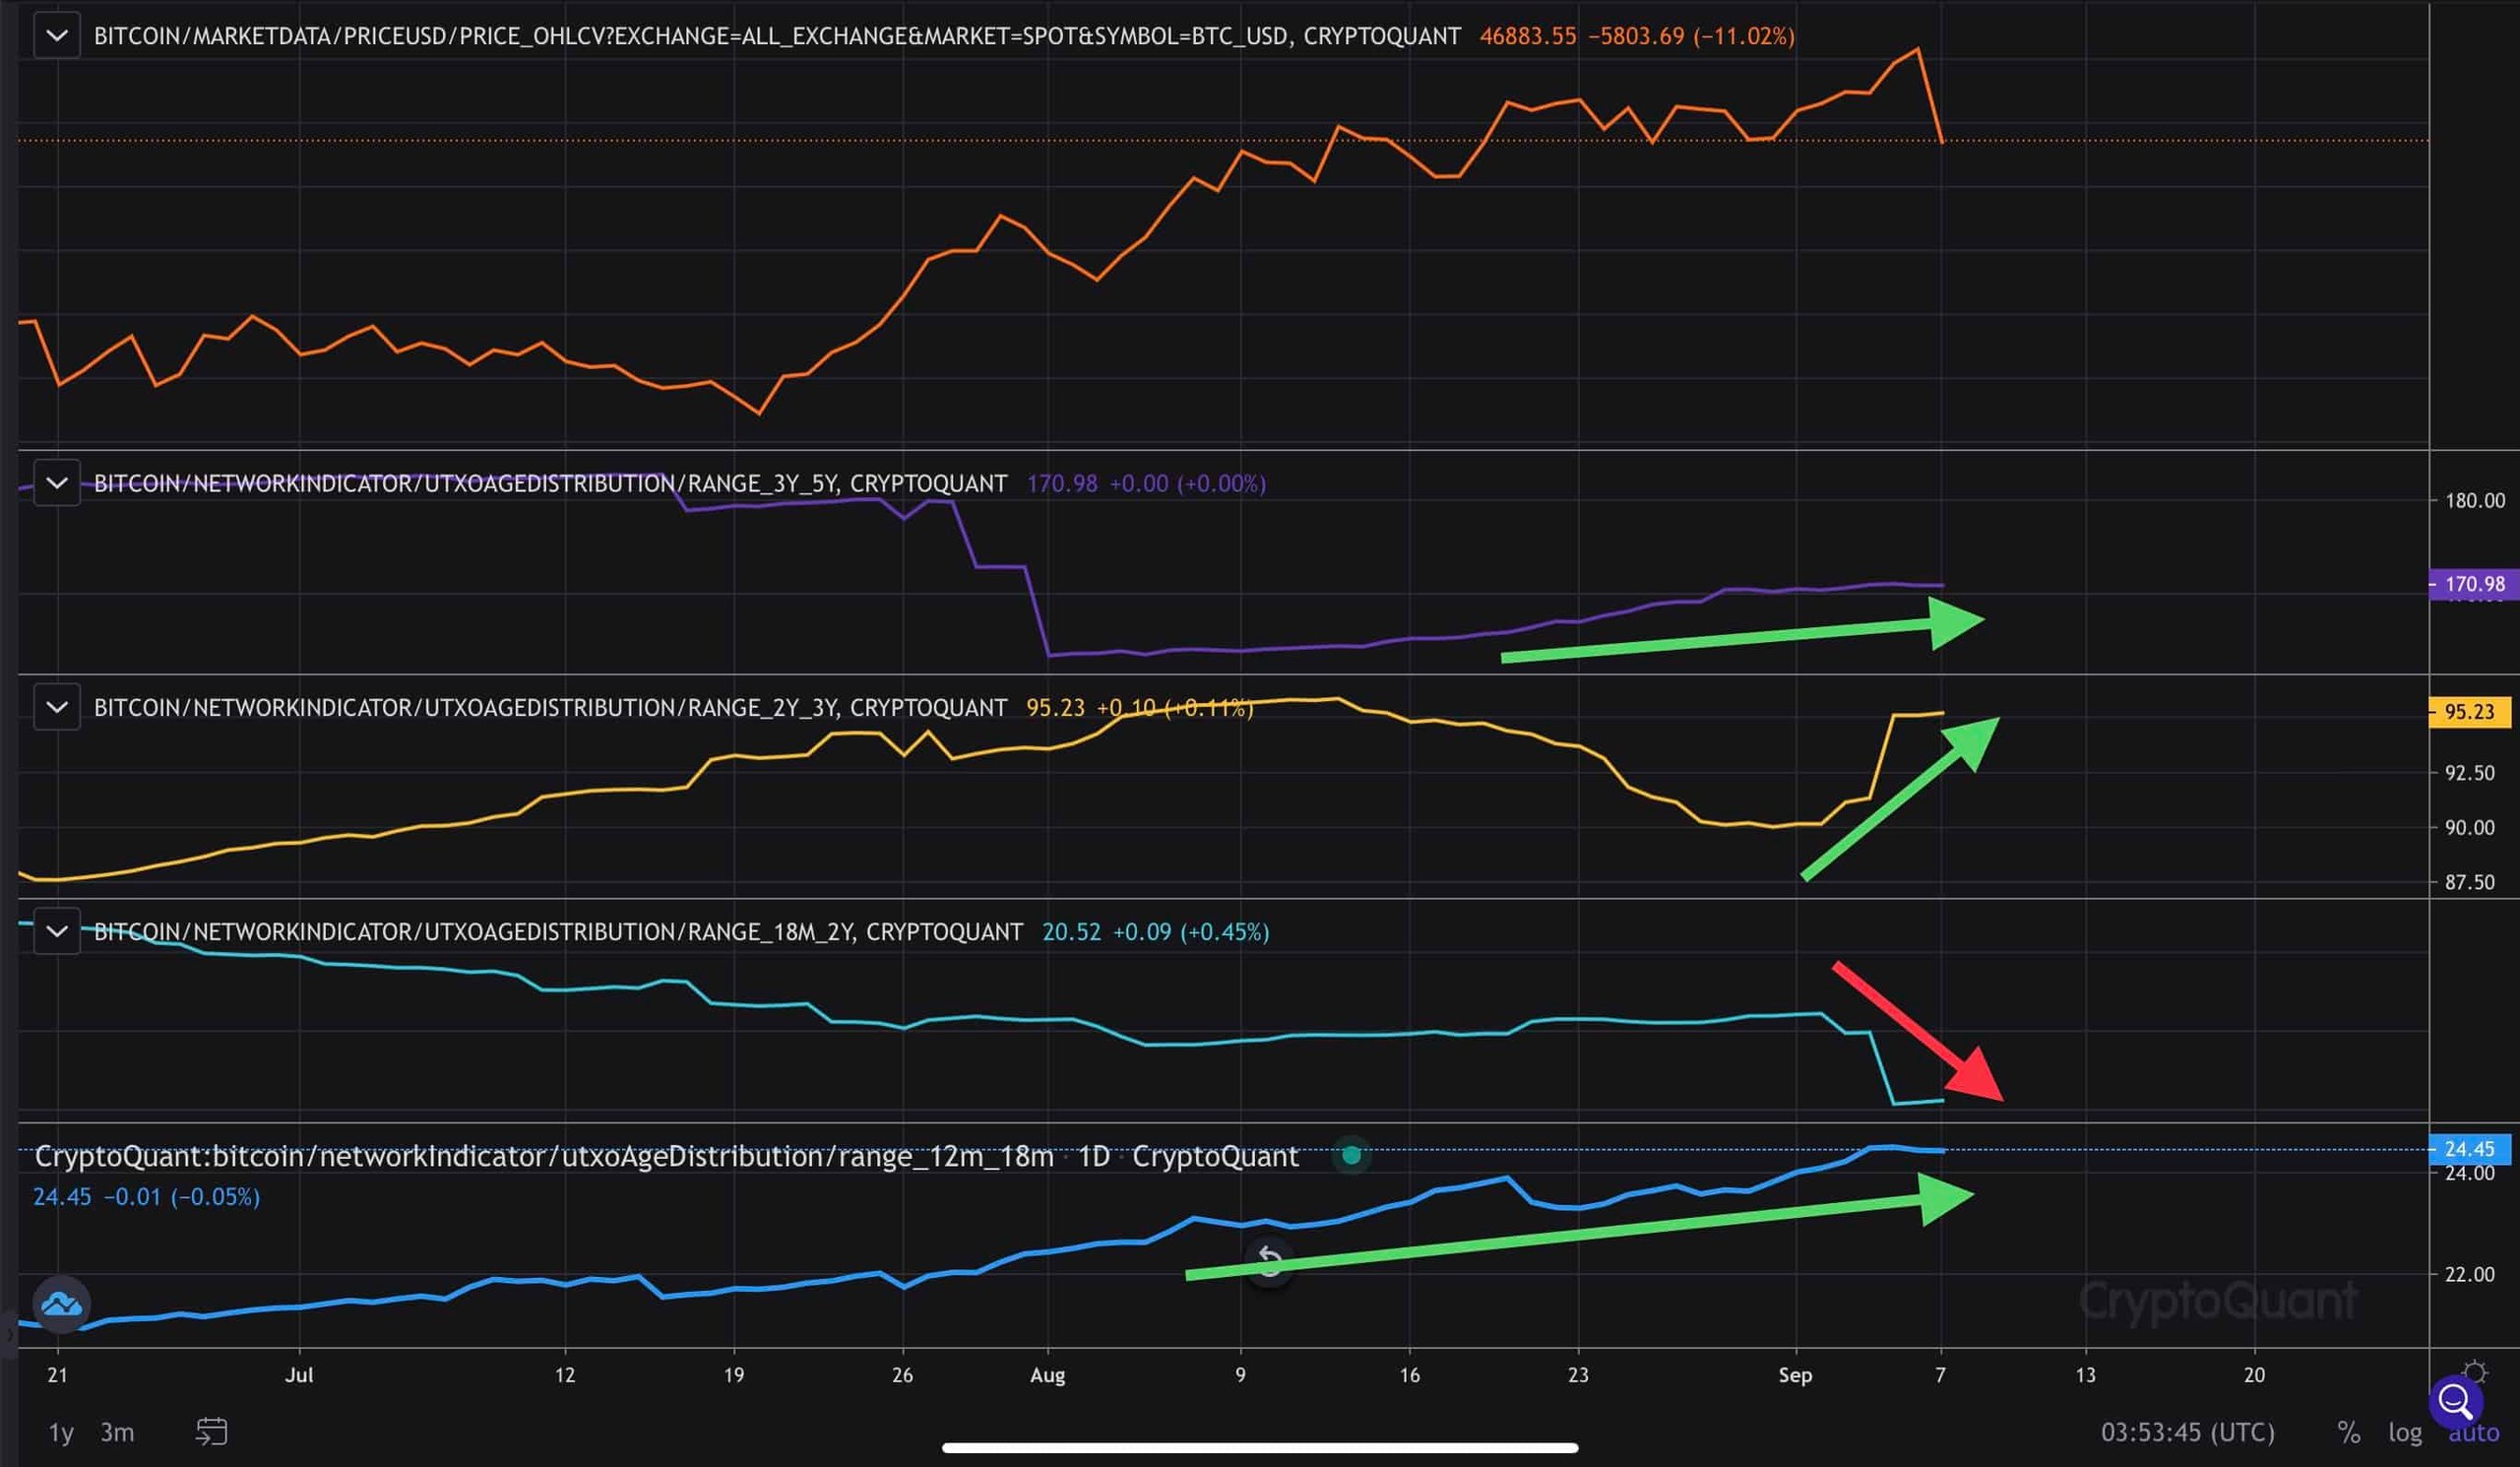Select the RANGE_2Y_3Y indicator legend title

coord(550,708)
